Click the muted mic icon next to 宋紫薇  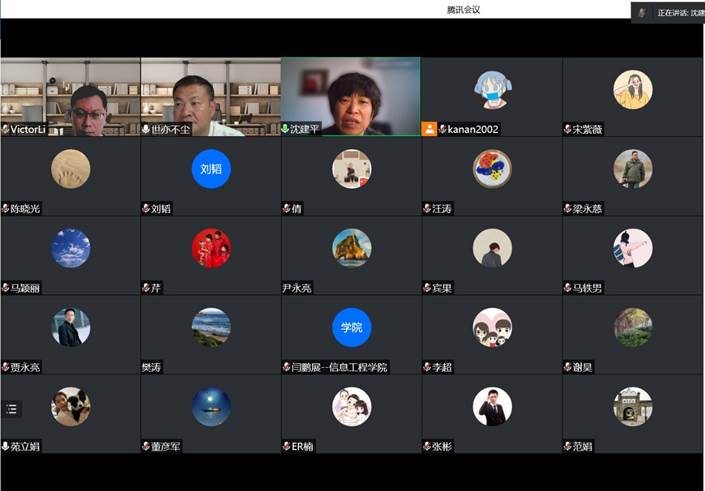point(567,129)
